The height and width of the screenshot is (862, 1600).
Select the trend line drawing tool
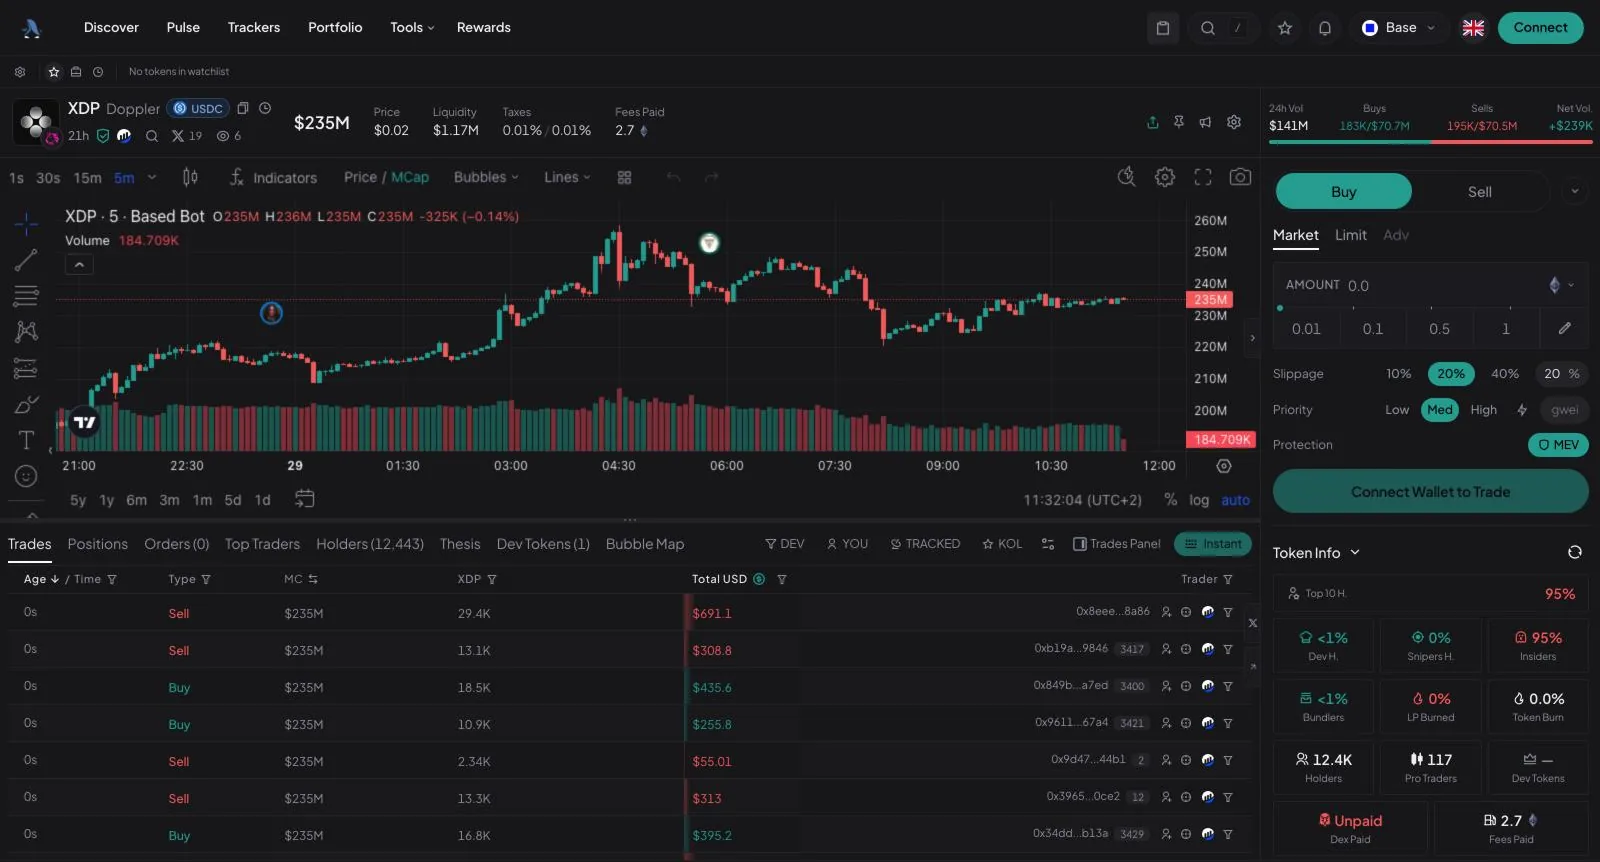(x=27, y=260)
